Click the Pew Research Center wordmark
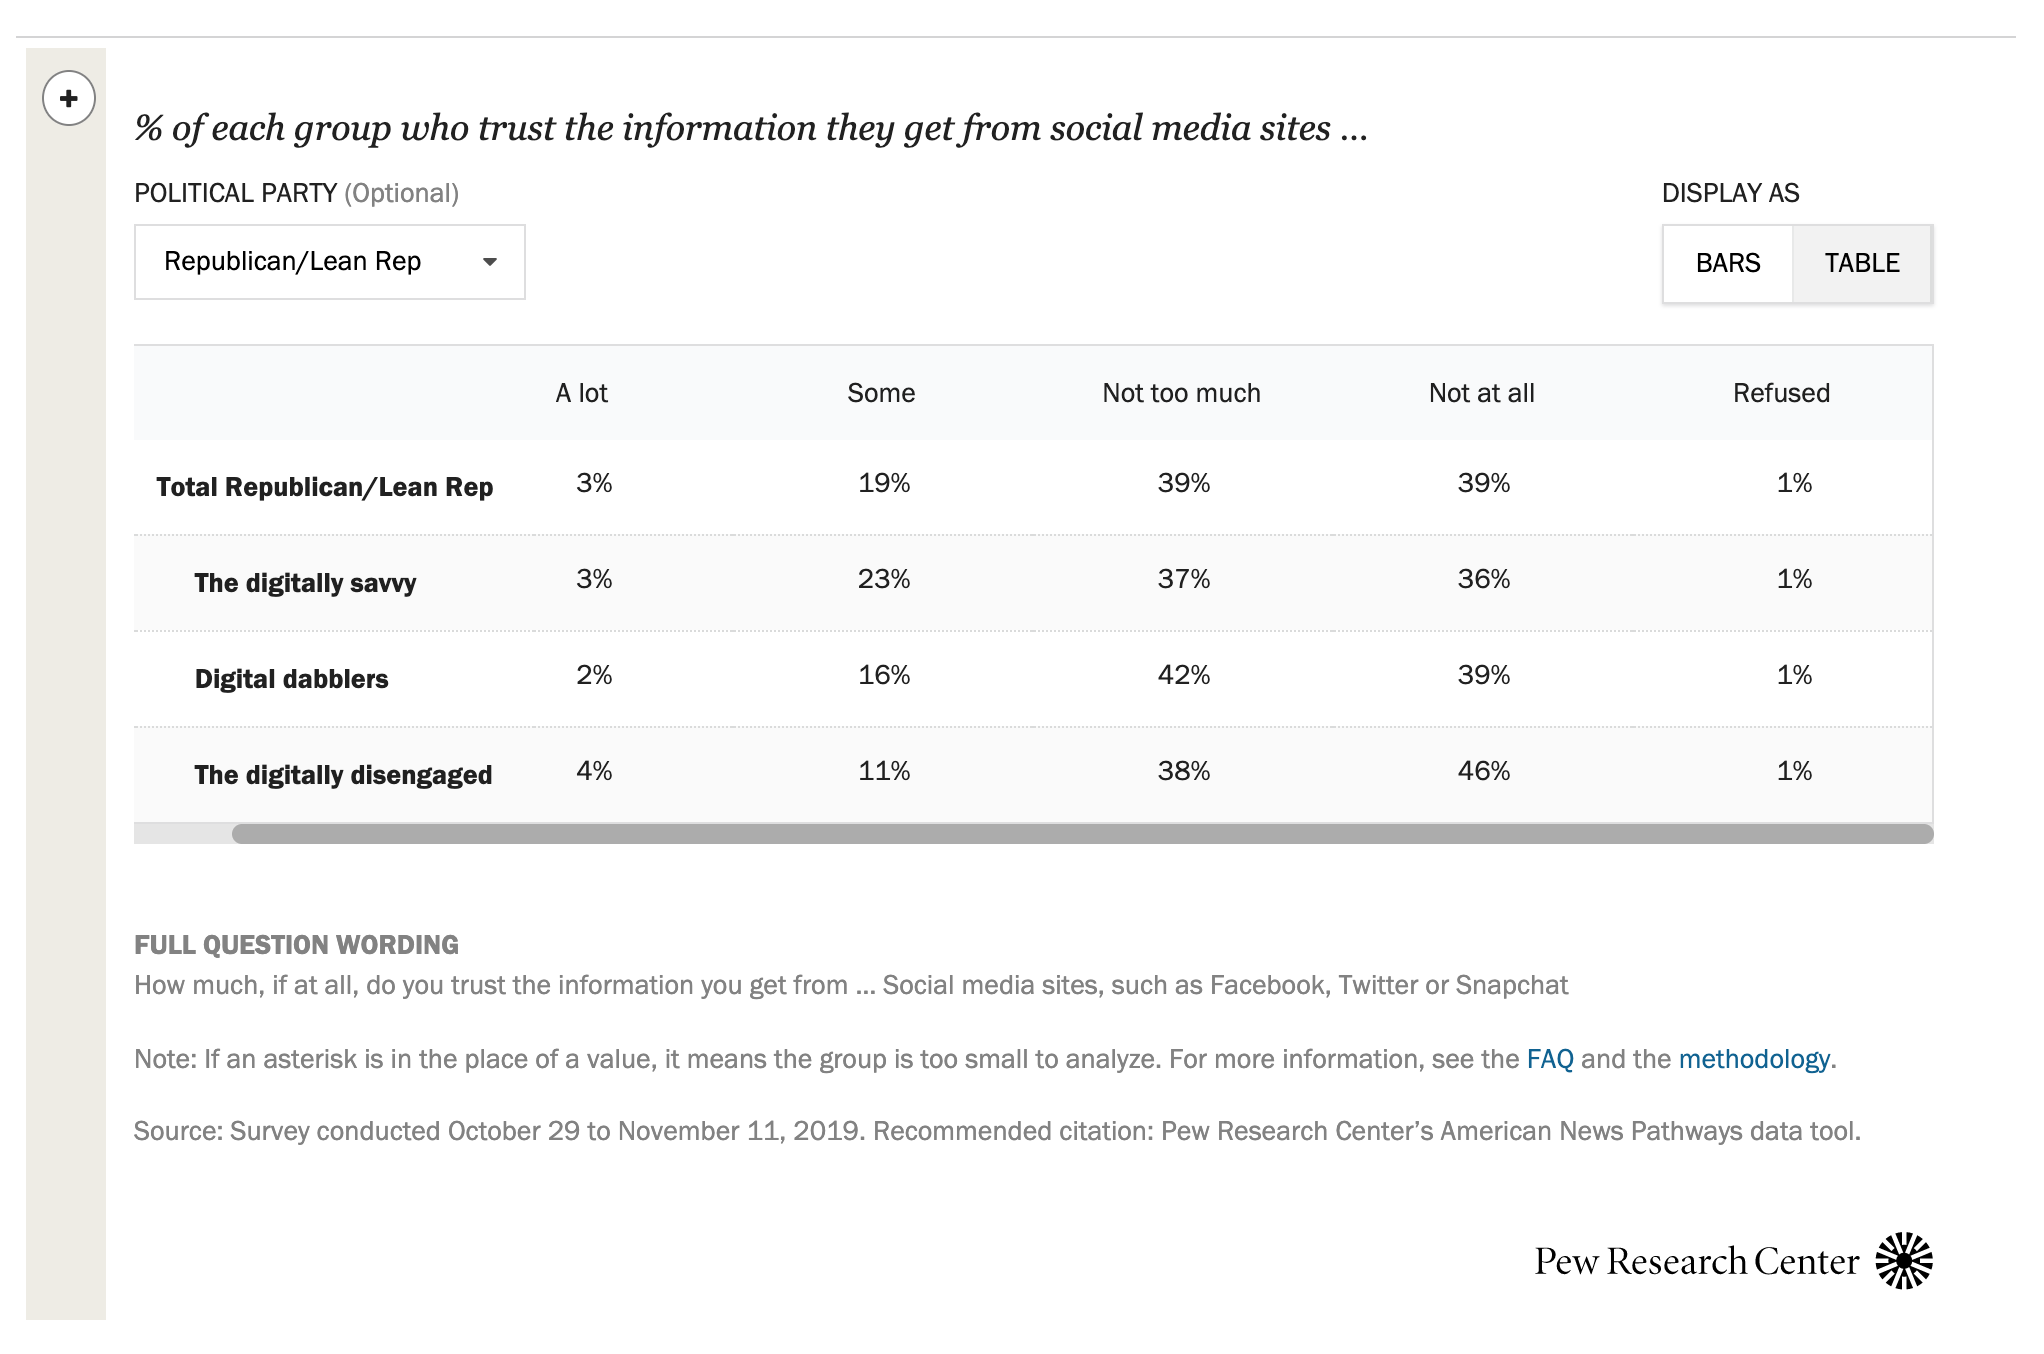2044x1354 pixels. 1696,1262
